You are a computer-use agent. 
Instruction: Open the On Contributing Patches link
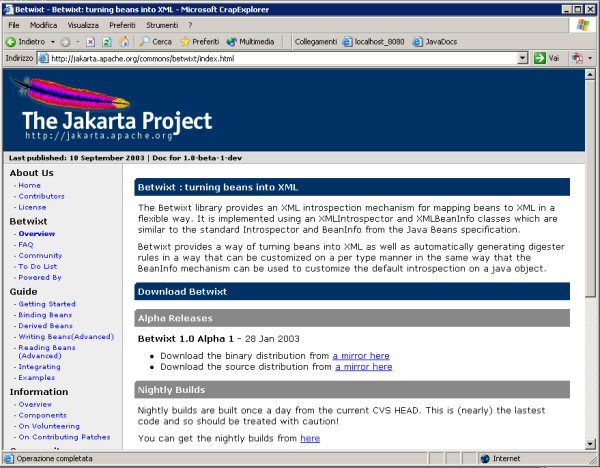(x=64, y=437)
